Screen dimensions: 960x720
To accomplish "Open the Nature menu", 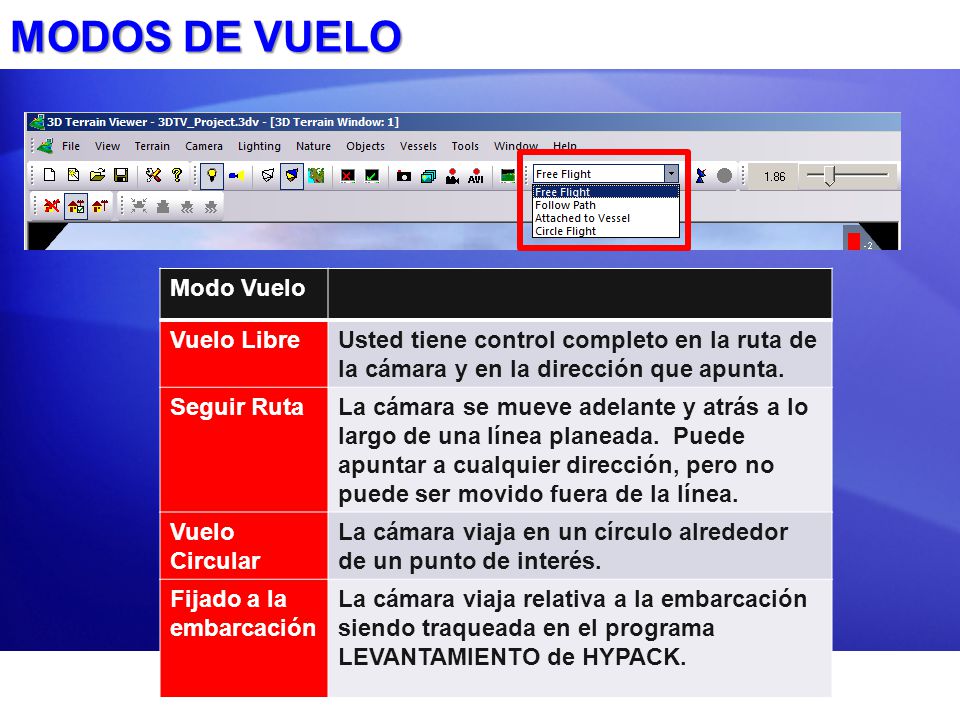I will pyautogui.click(x=313, y=146).
